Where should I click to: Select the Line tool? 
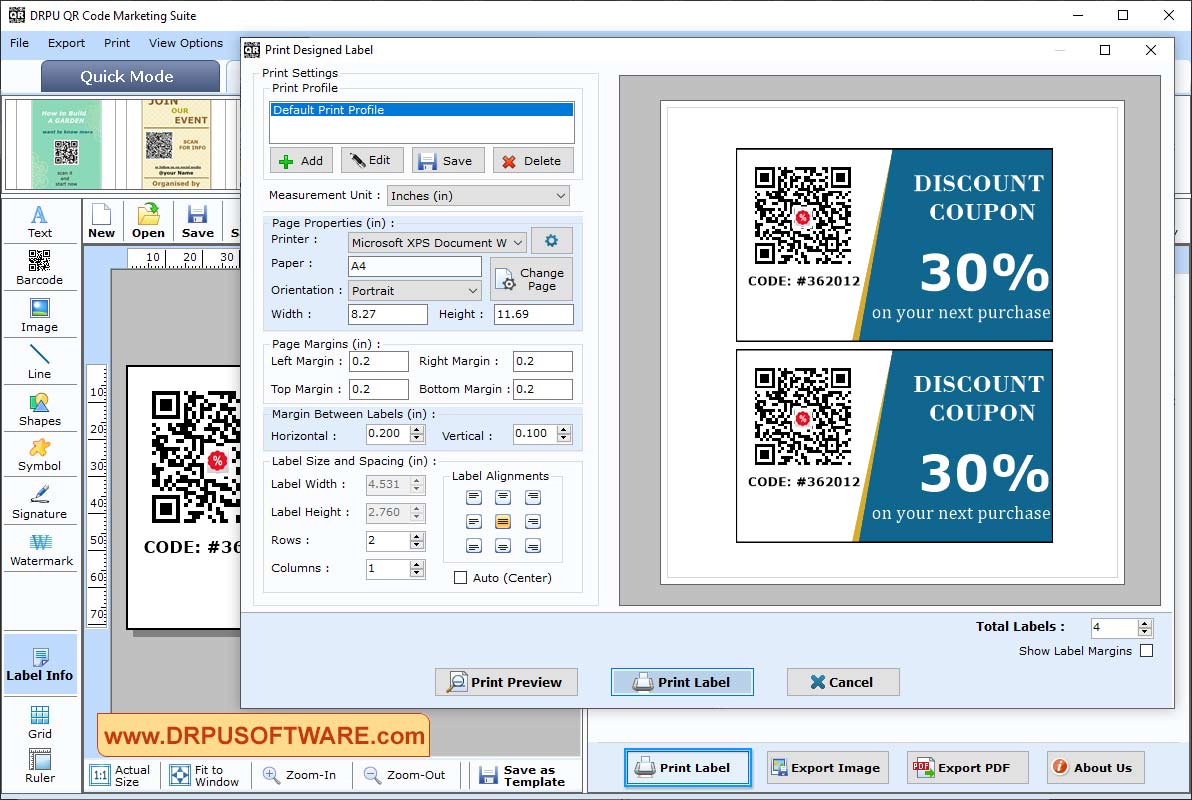point(40,362)
